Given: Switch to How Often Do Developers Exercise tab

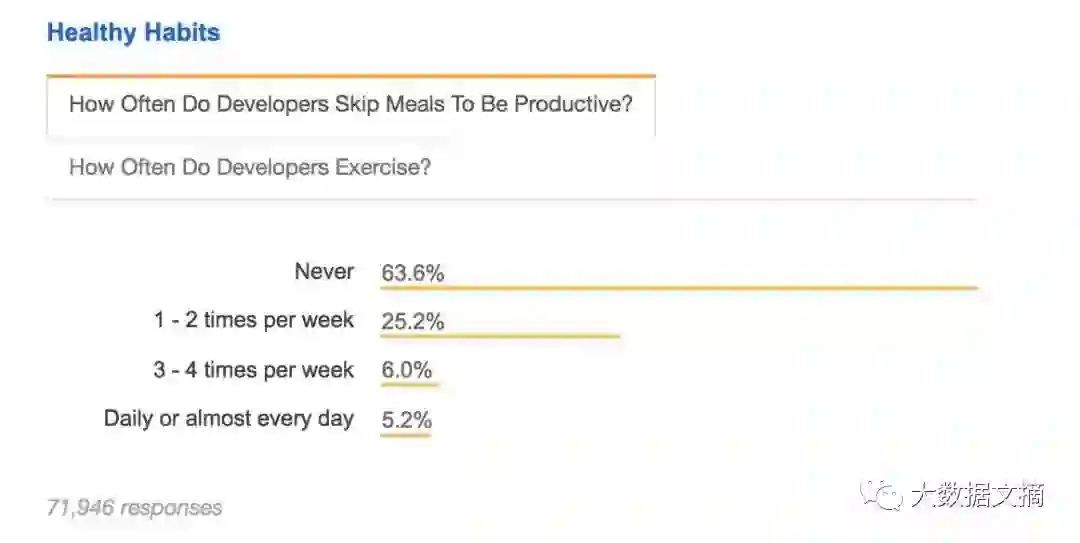Looking at the screenshot, I should coord(250,167).
